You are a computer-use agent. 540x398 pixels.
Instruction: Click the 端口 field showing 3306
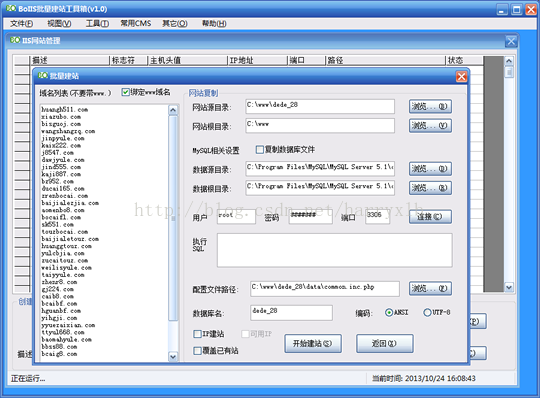pyautogui.click(x=377, y=217)
